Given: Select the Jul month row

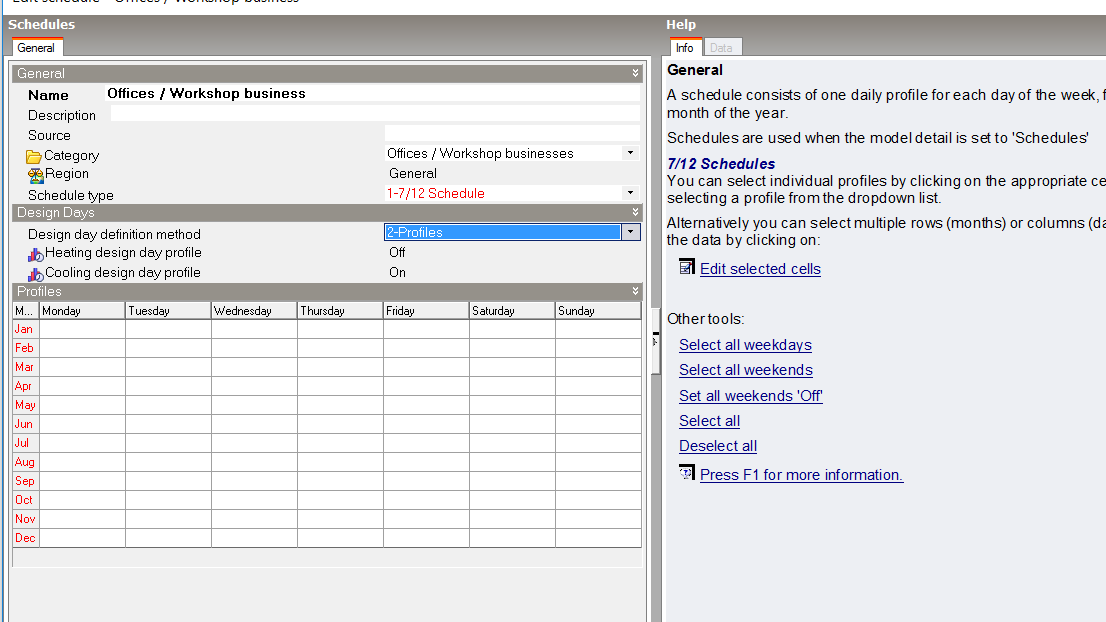Looking at the screenshot, I should (x=26, y=443).
